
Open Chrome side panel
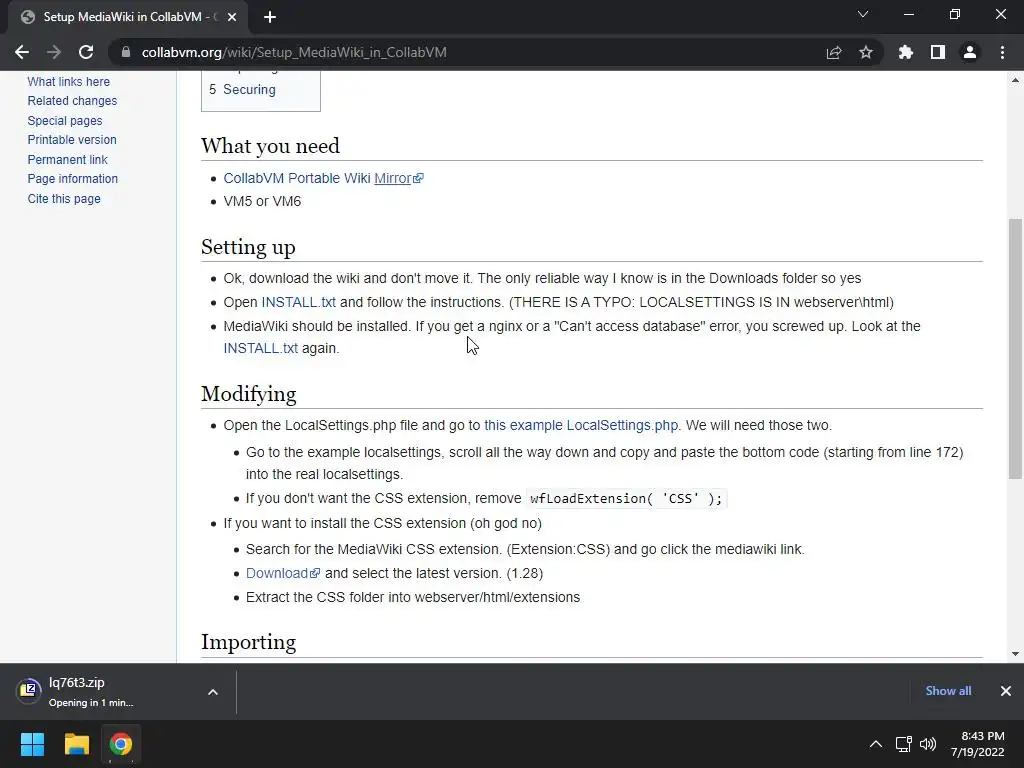click(938, 52)
